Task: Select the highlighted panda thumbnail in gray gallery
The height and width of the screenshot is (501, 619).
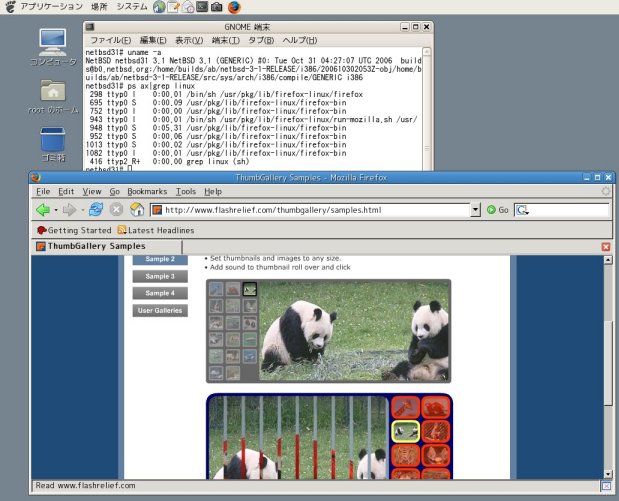Action: 249,289
